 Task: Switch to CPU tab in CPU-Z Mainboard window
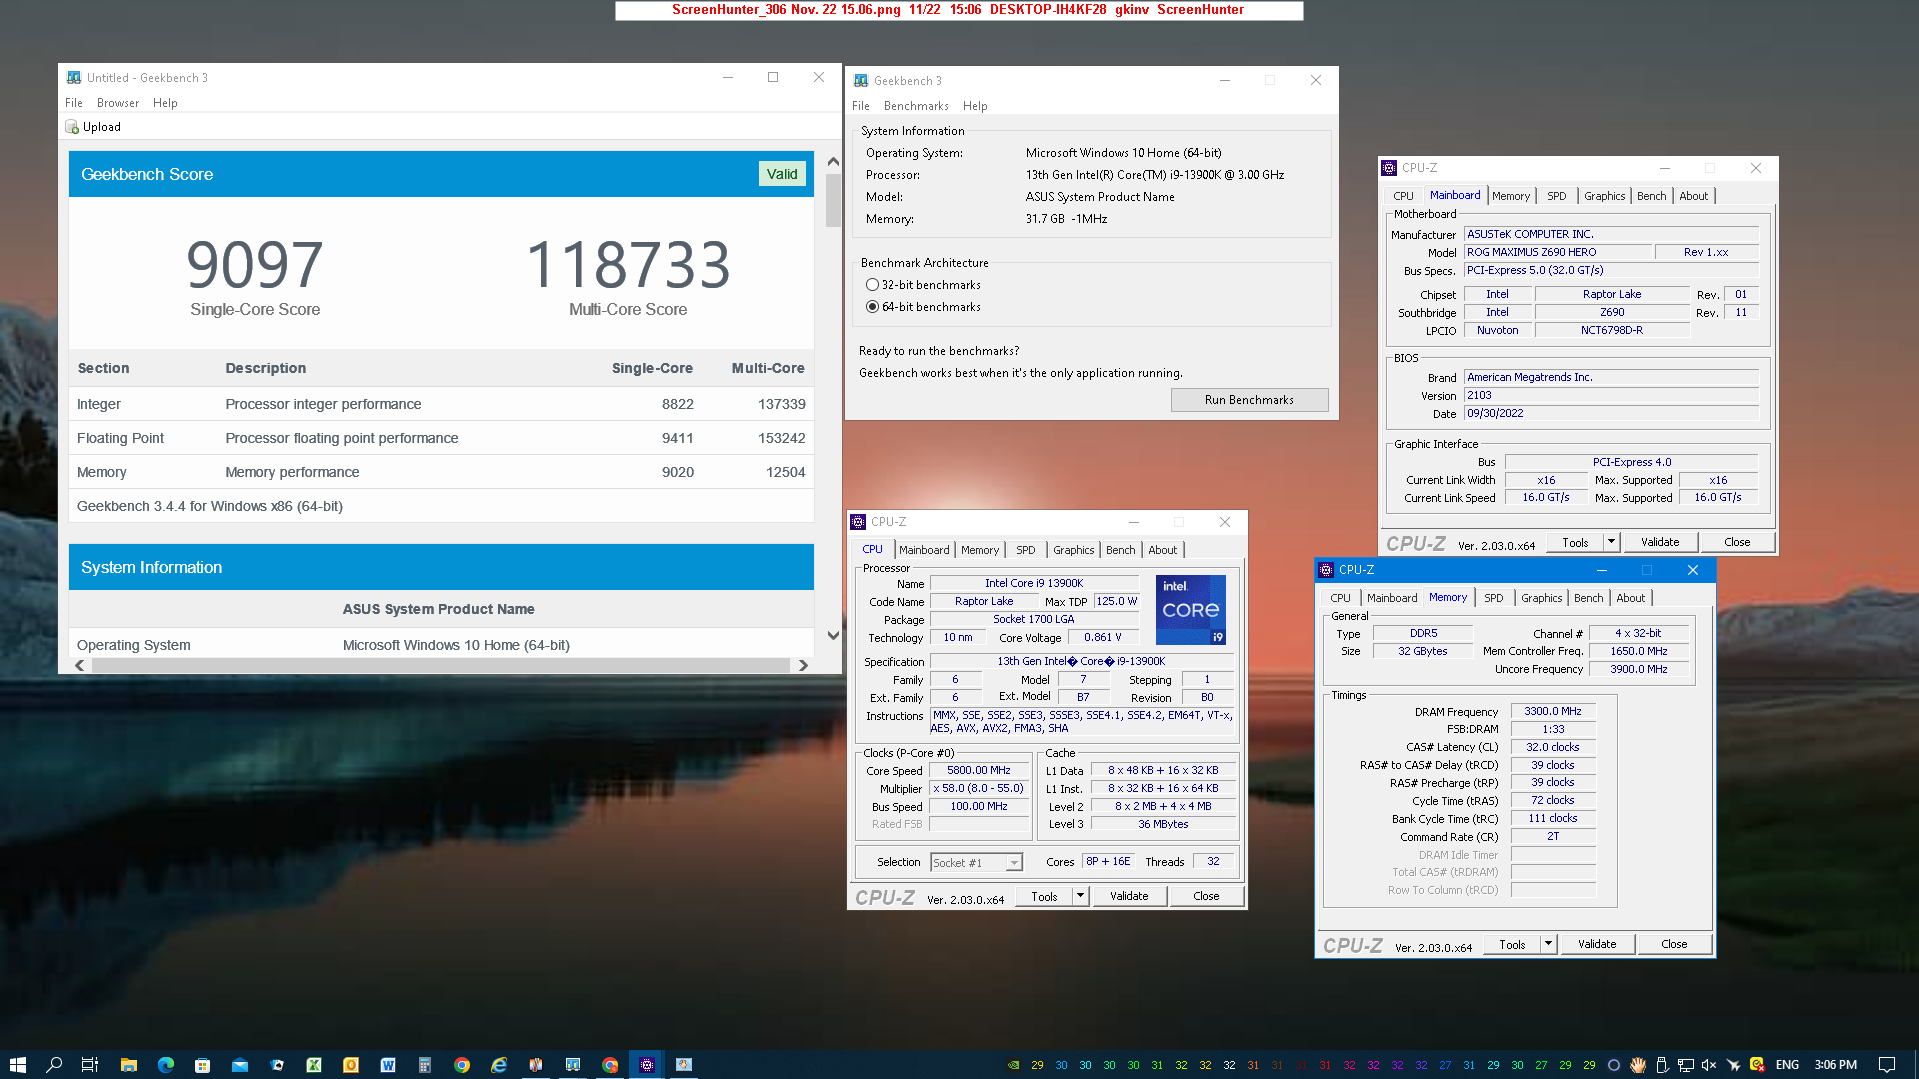click(x=1404, y=196)
